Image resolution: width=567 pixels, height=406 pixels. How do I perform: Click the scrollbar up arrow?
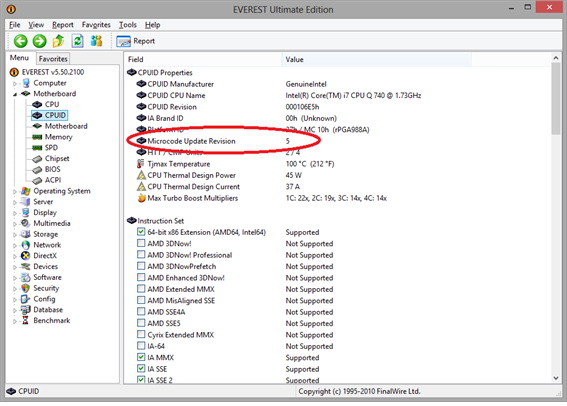pyautogui.click(x=556, y=58)
